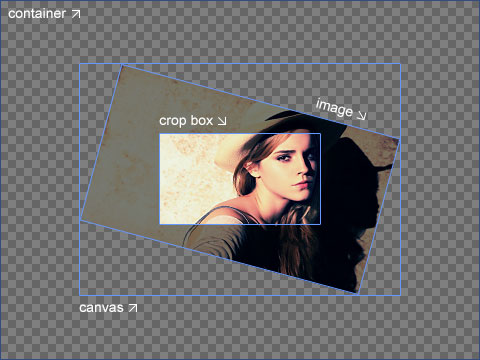Select the 'canvas' text label

[x=101, y=308]
